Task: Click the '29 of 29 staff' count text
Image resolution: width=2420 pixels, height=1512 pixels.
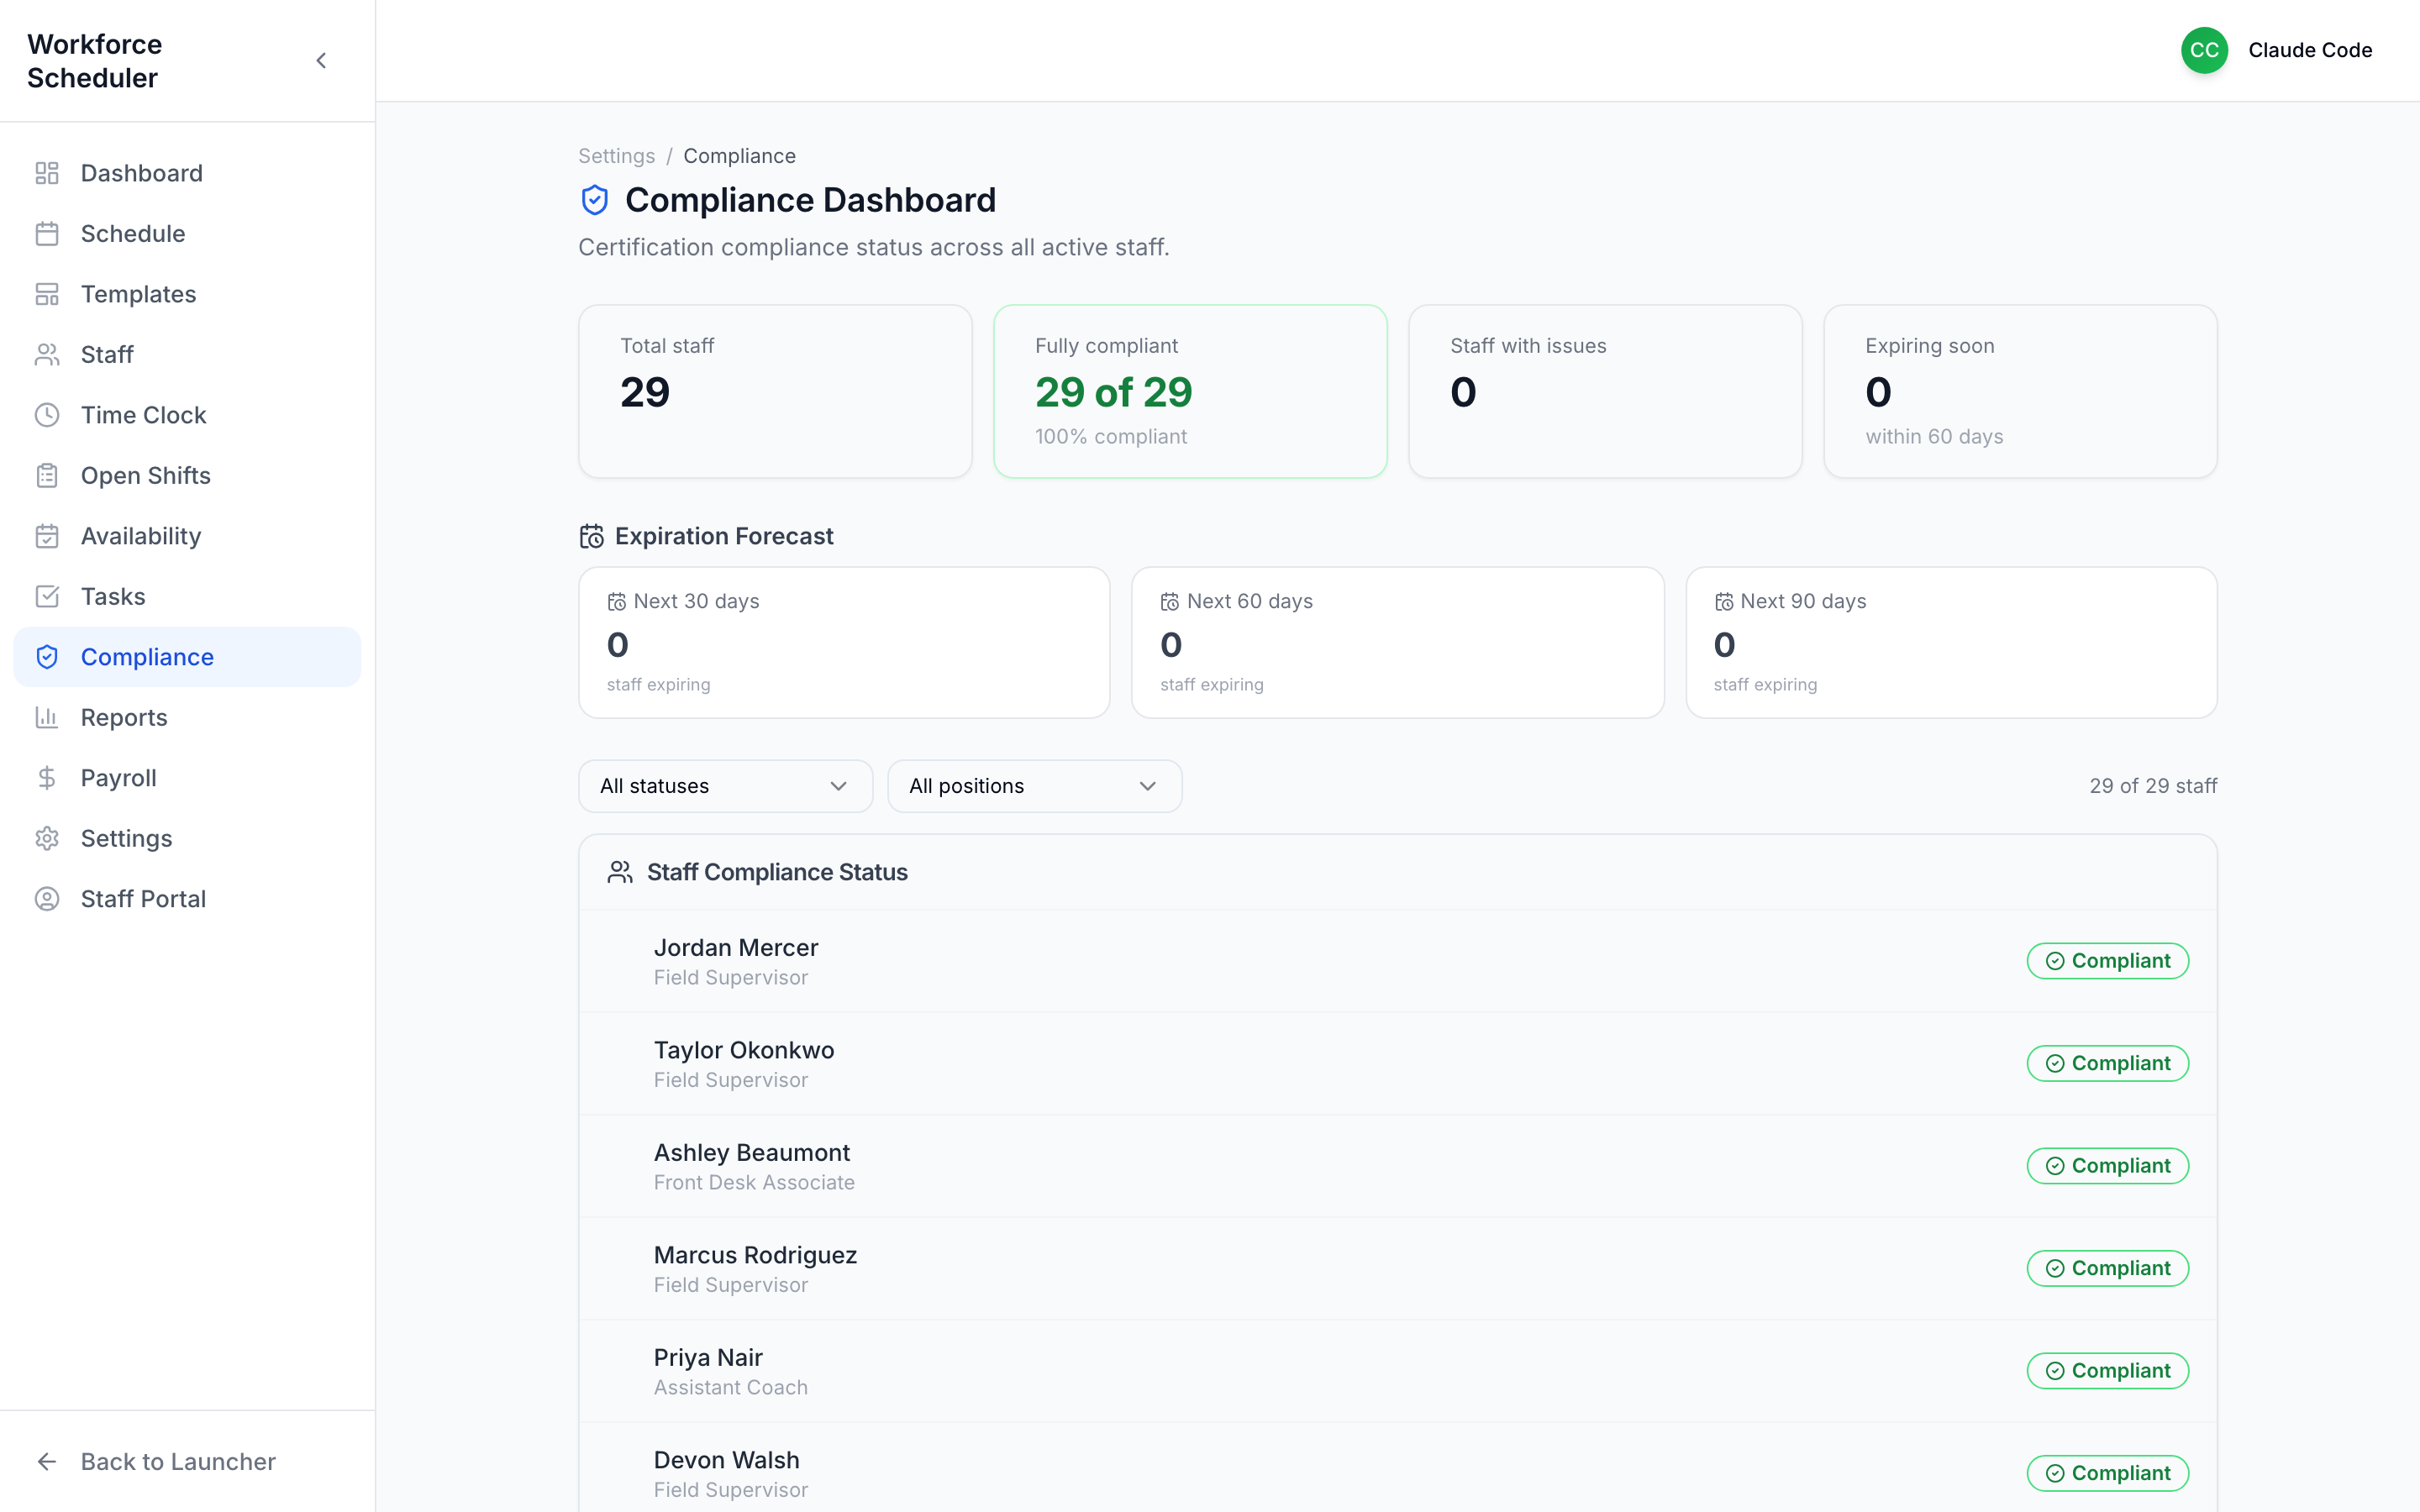Action: [2153, 786]
